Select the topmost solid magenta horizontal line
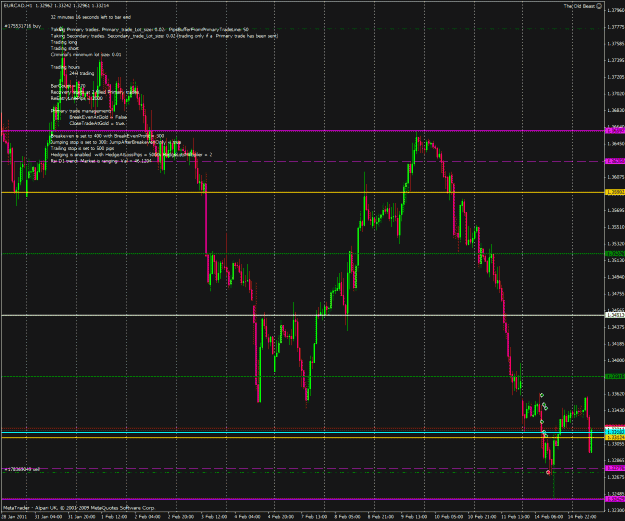 click(x=303, y=130)
